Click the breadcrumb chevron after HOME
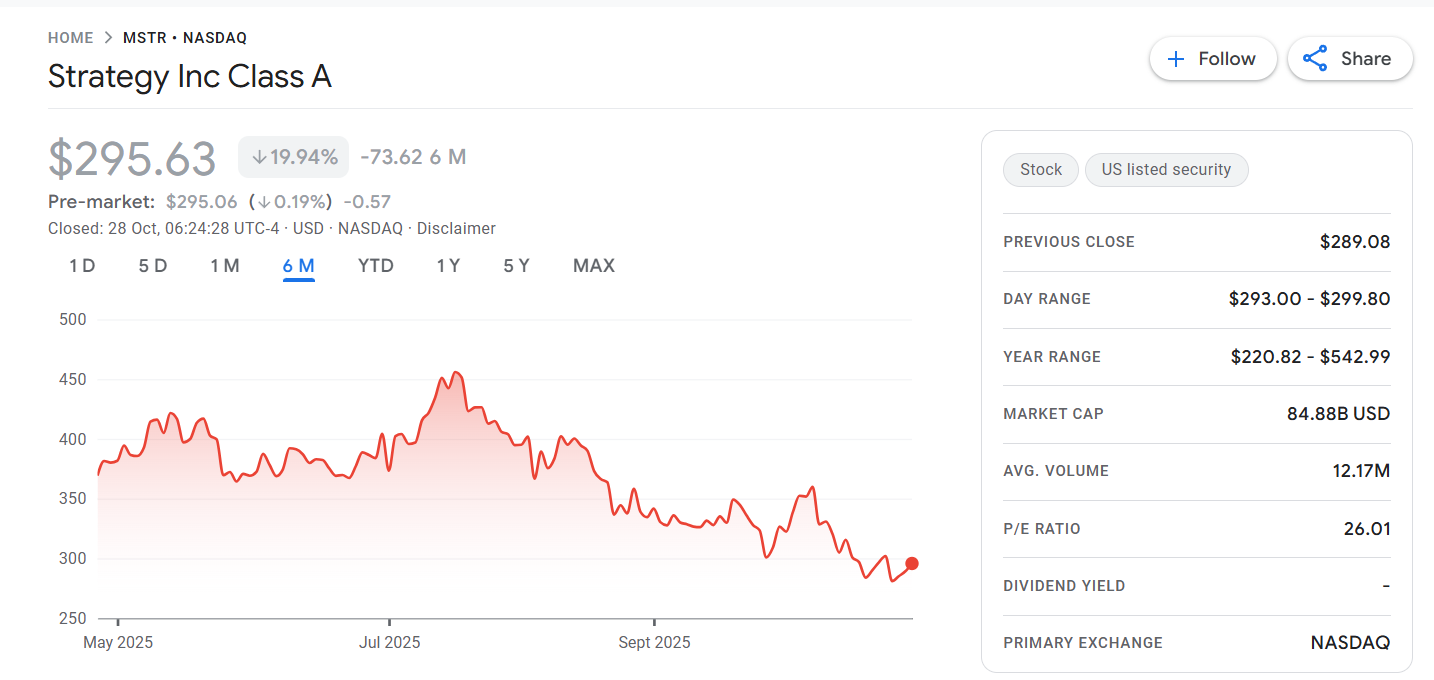The height and width of the screenshot is (680, 1434). 108,38
